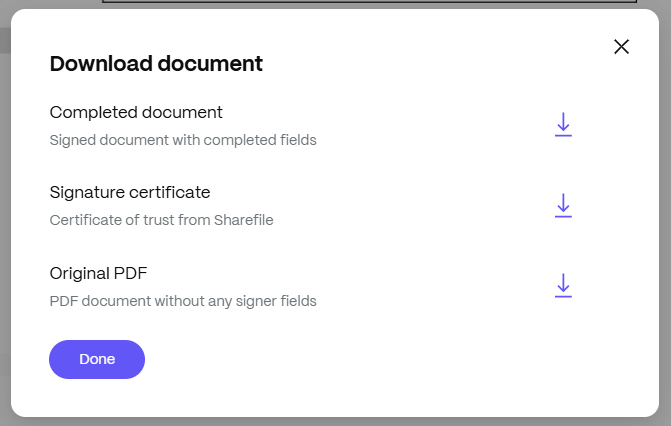Download the Original PDF file
This screenshot has height=426, width=671.
pyautogui.click(x=563, y=285)
